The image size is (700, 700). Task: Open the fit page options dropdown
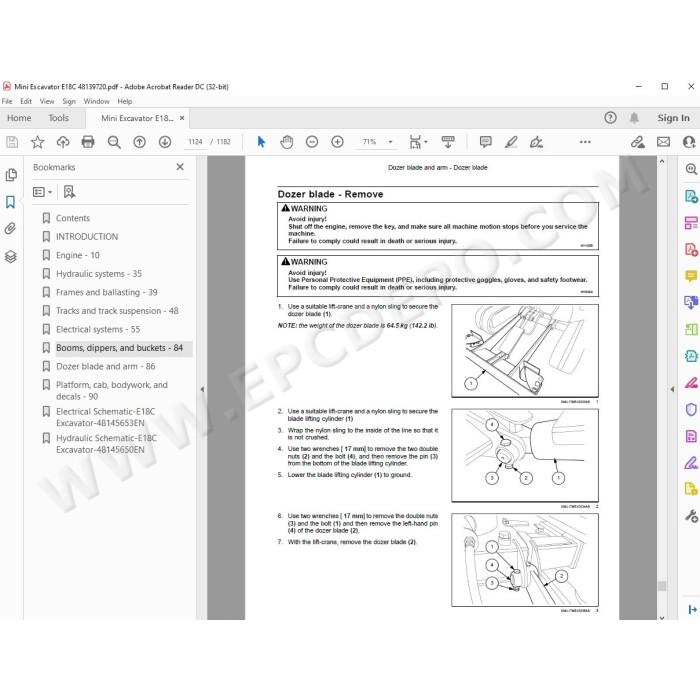click(418, 142)
